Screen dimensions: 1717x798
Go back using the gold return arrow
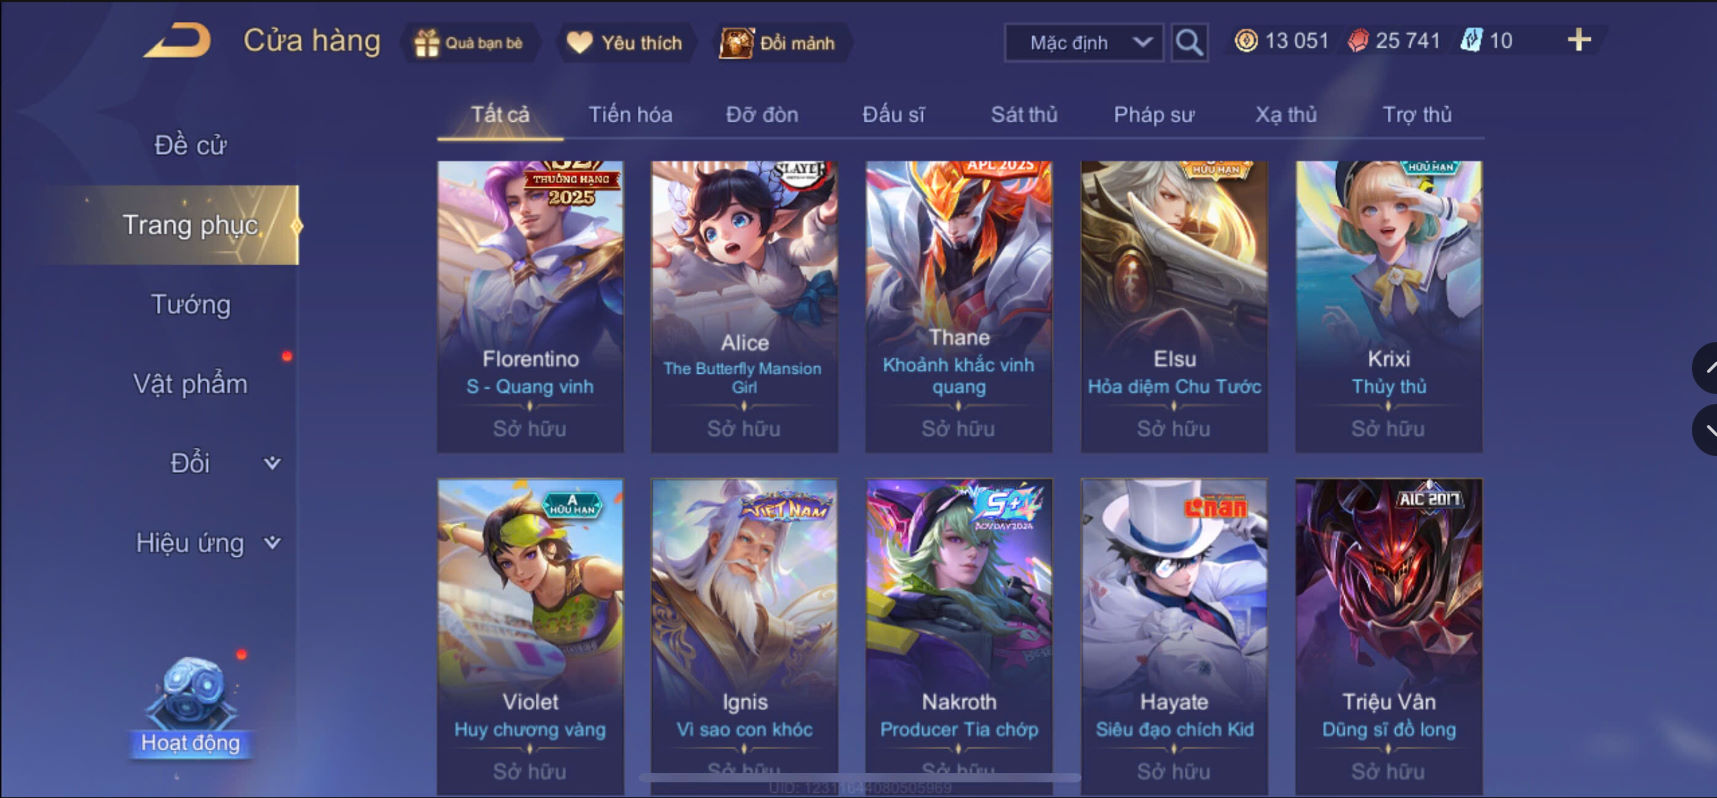(178, 41)
